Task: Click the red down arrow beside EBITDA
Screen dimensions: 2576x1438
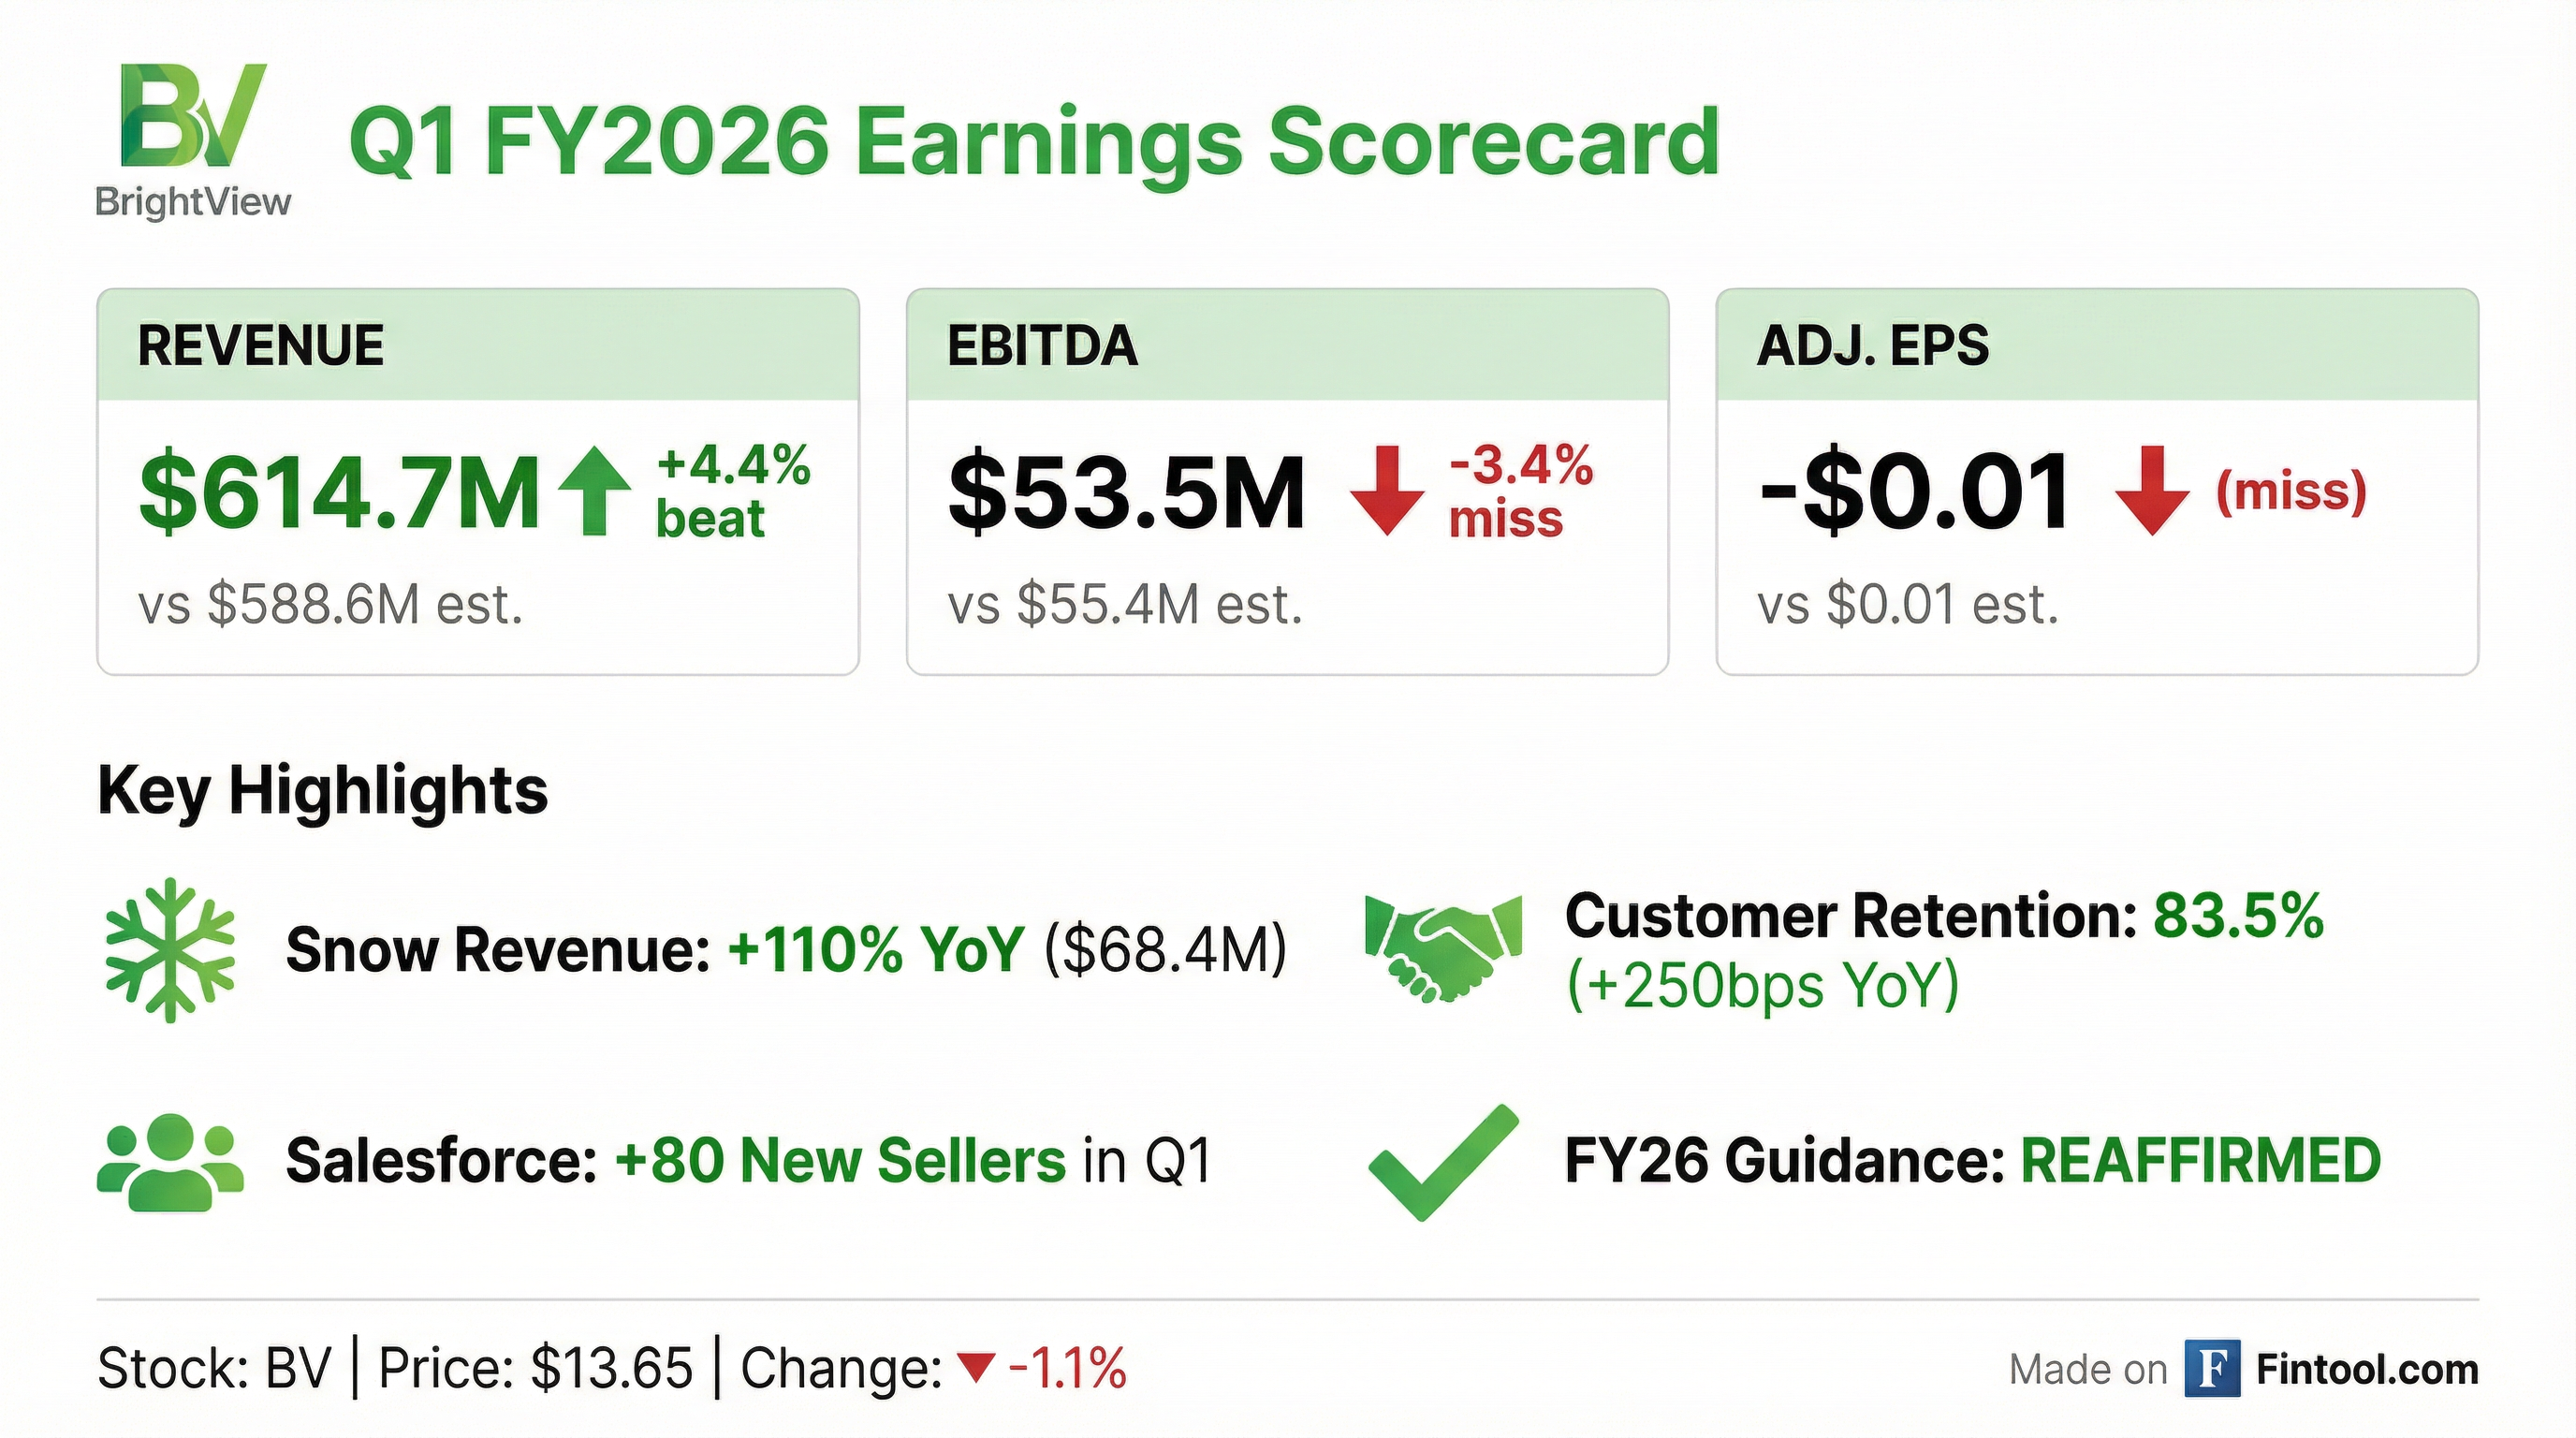Action: (x=1386, y=490)
